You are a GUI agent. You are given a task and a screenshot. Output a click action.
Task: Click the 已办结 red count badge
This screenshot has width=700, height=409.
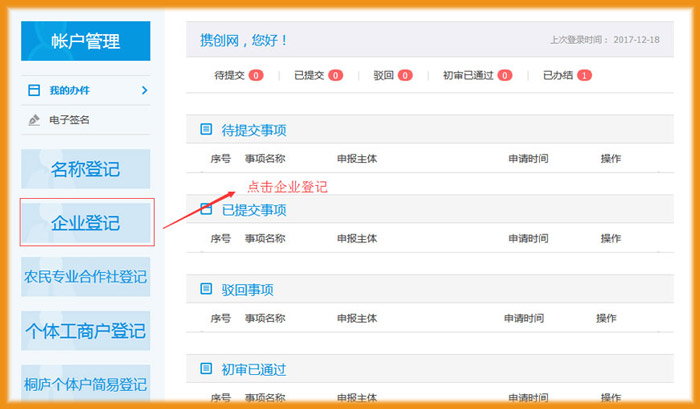pyautogui.click(x=584, y=75)
